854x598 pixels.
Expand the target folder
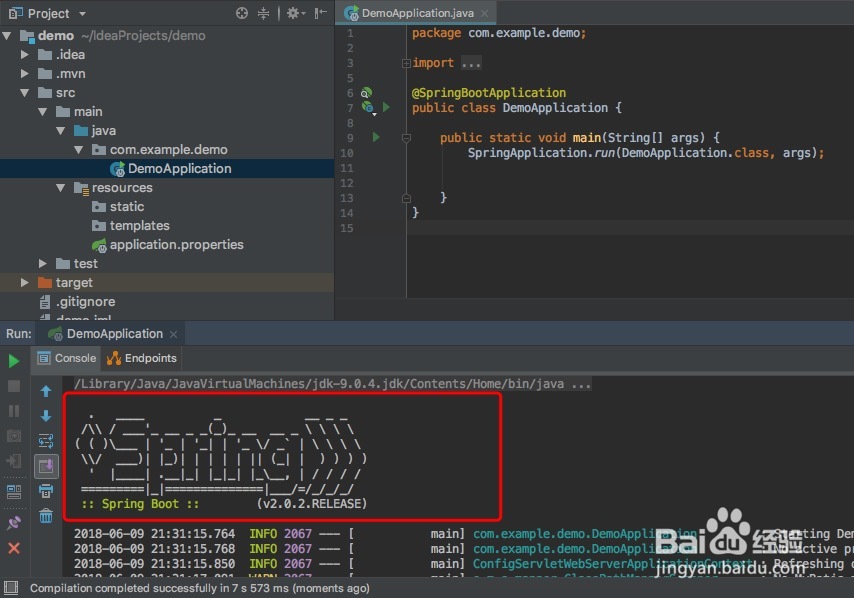(x=25, y=283)
